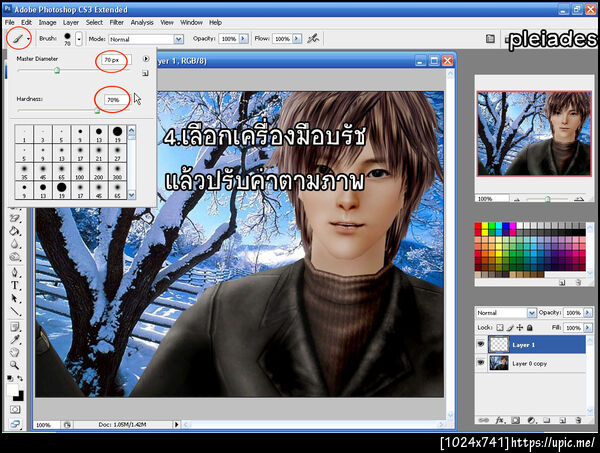600x453 pixels.
Task: Select the Type tool
Action: click(x=15, y=285)
